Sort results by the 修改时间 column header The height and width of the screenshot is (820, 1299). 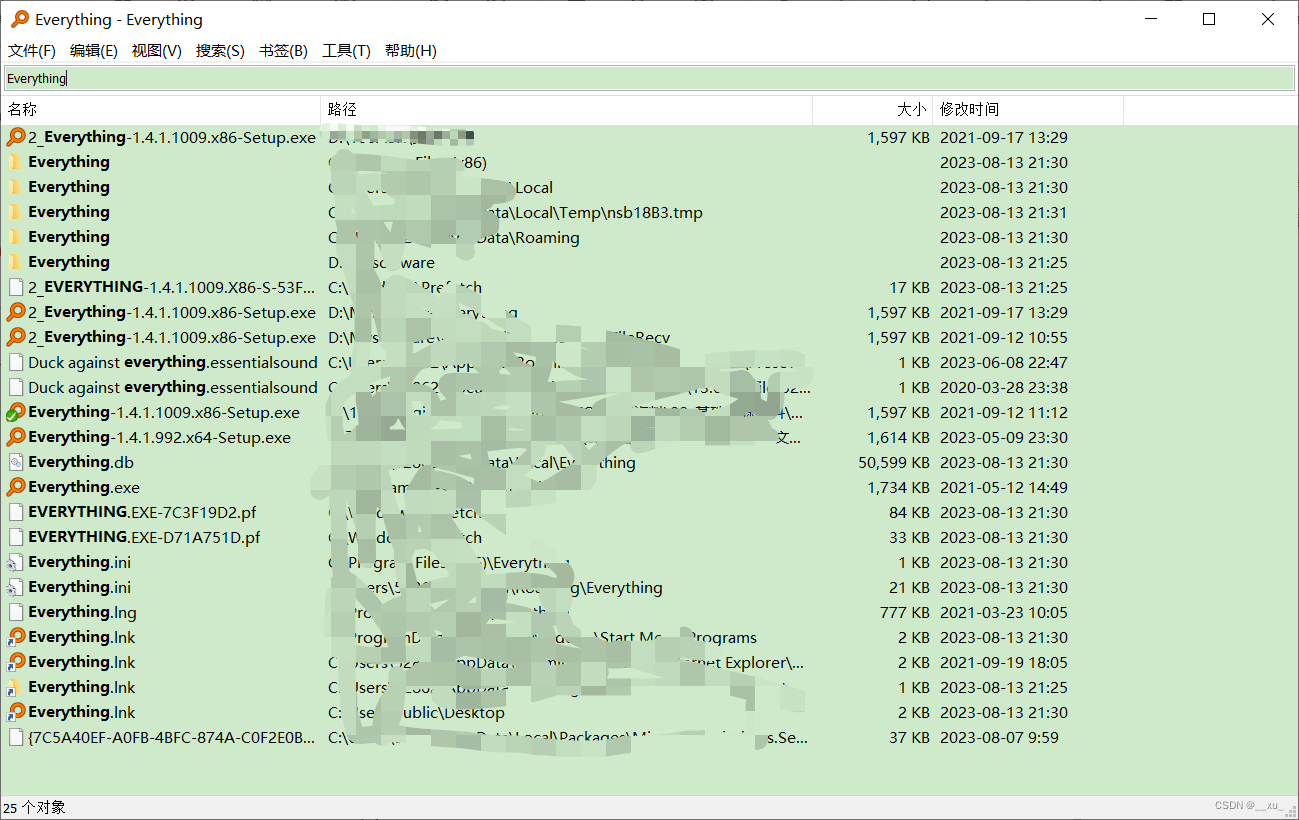pyautogui.click(x=1028, y=110)
